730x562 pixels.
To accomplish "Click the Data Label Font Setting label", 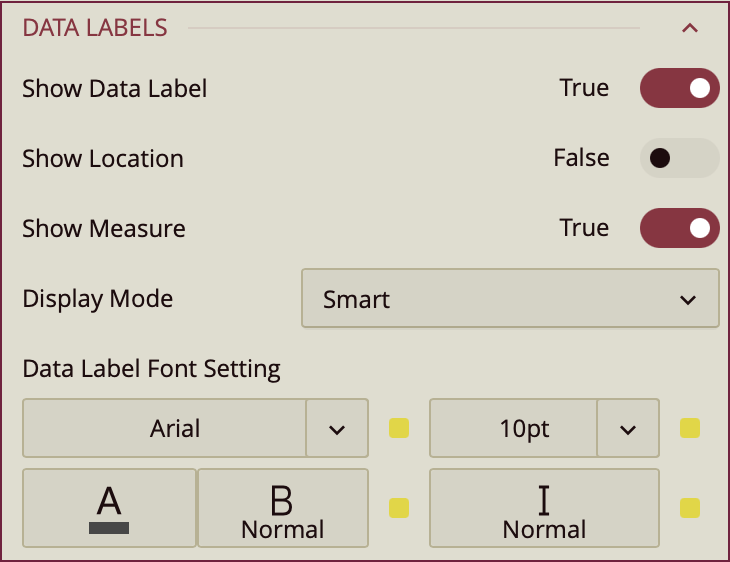I will (151, 369).
